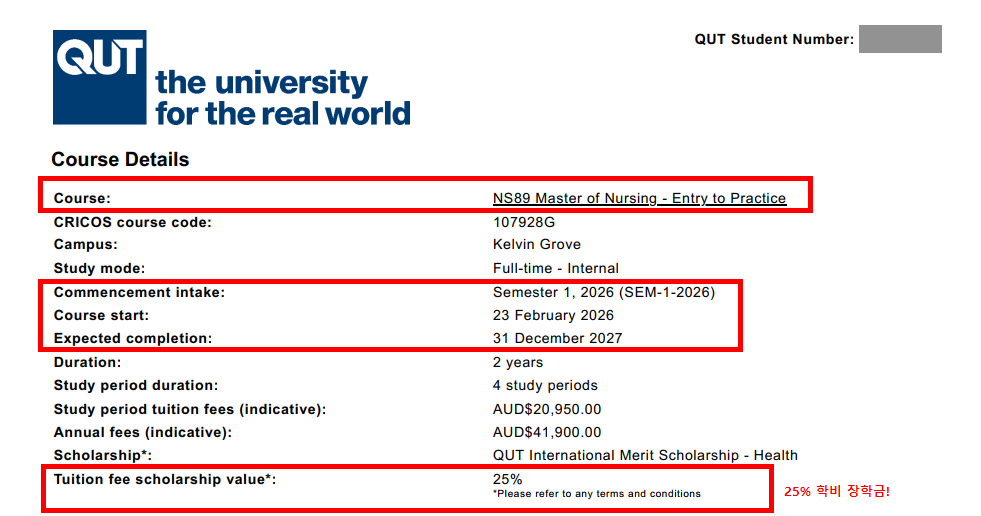Click the red Korean scholarship annotation

point(836,492)
